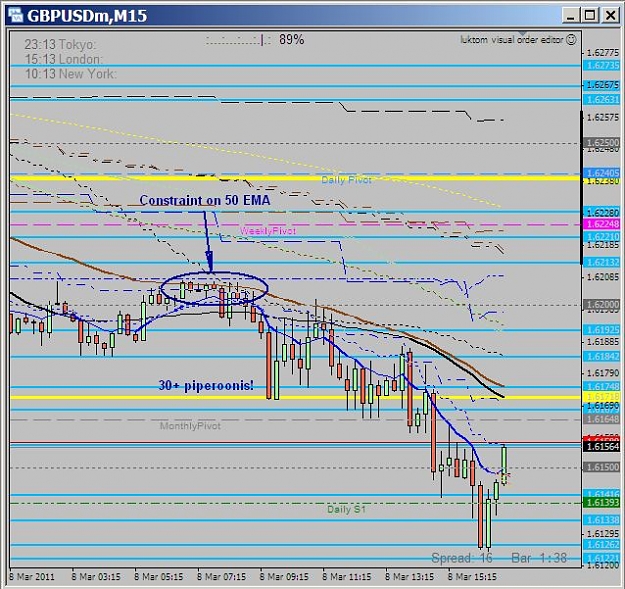Click the 1.61262 price tag
Image resolution: width=625 pixels, height=589 pixels.
click(601, 544)
